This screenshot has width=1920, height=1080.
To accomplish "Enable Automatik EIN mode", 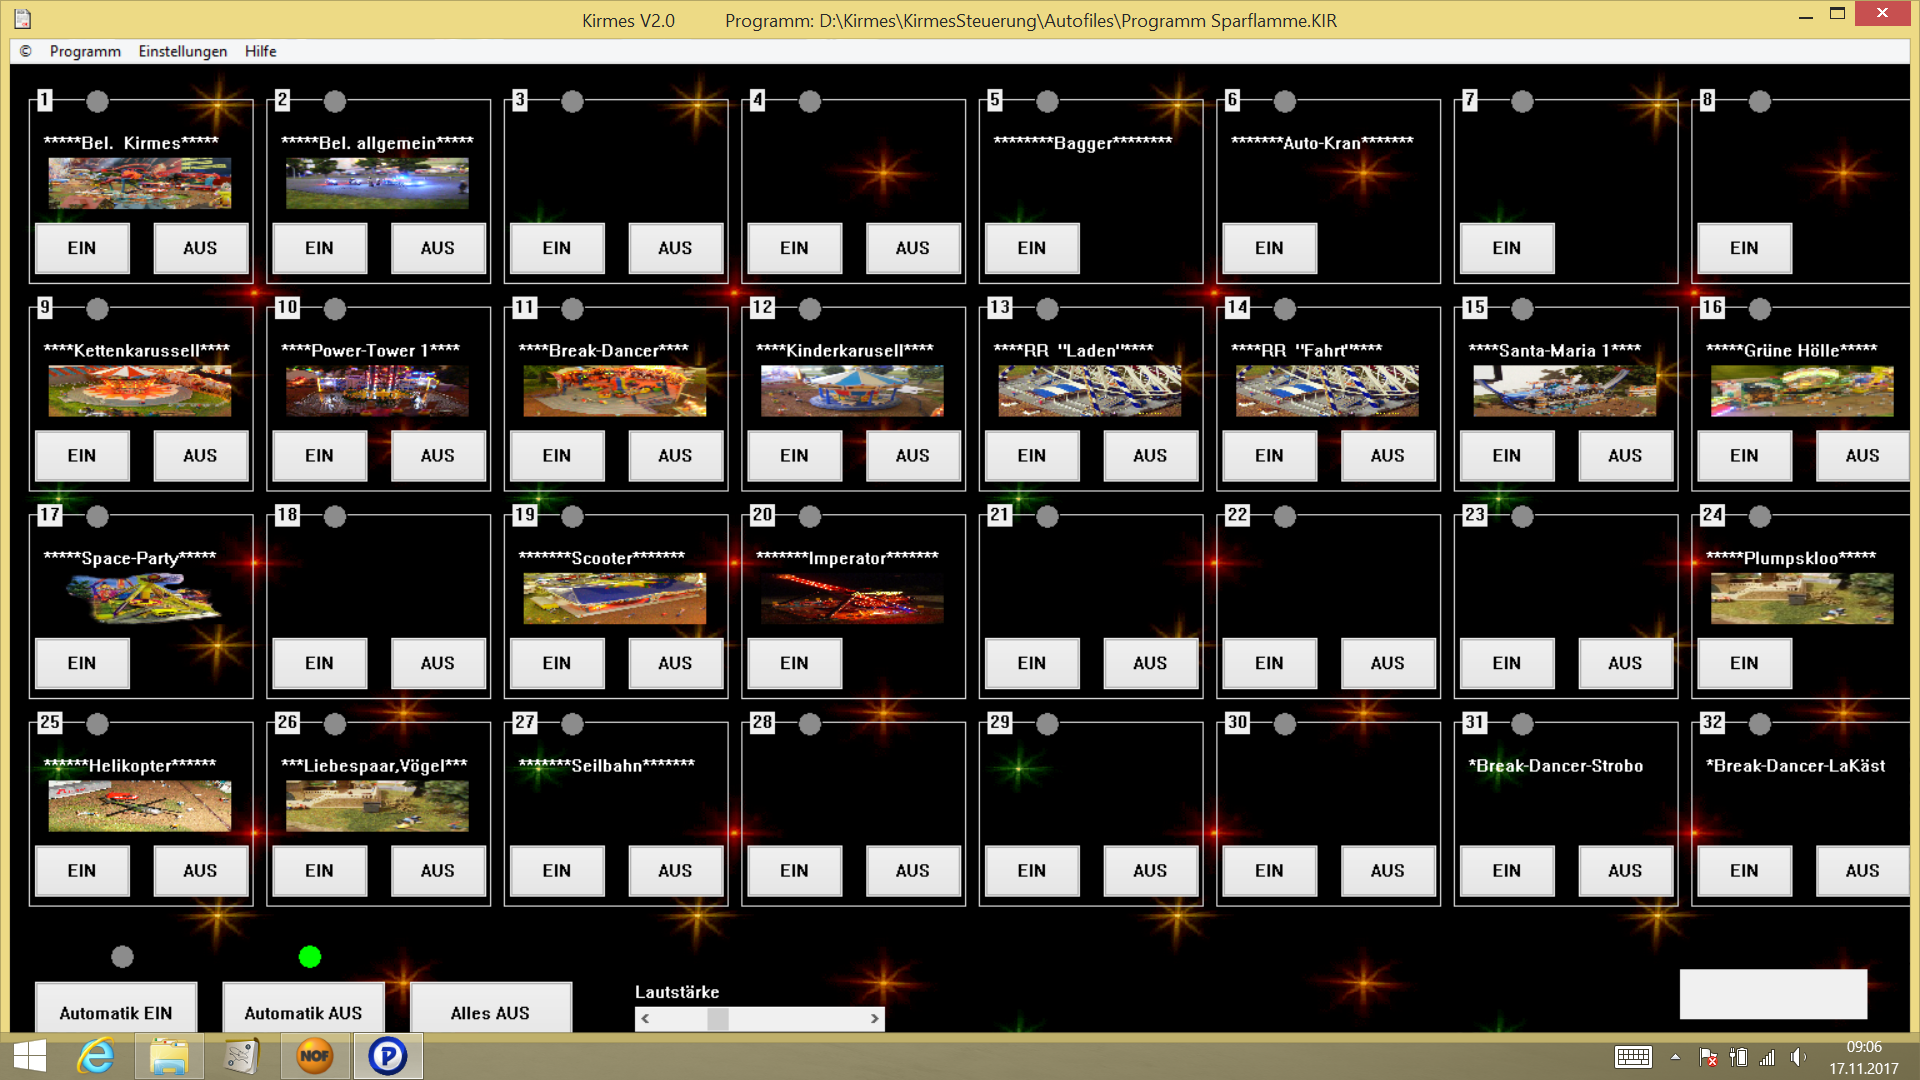I will click(x=116, y=1011).
